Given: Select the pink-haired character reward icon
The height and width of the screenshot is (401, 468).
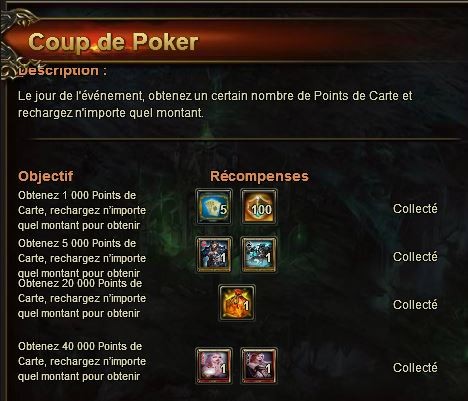Looking at the screenshot, I should [x=214, y=366].
